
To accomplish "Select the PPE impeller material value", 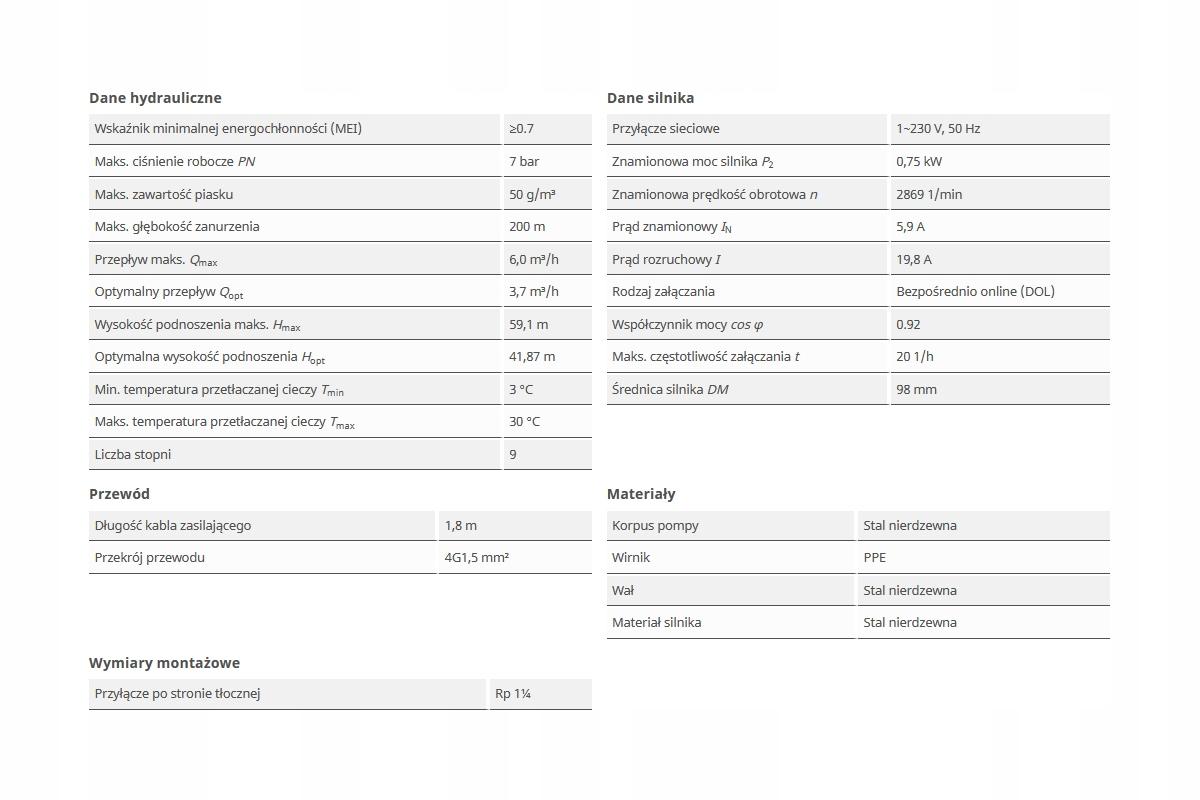I will coord(875,558).
